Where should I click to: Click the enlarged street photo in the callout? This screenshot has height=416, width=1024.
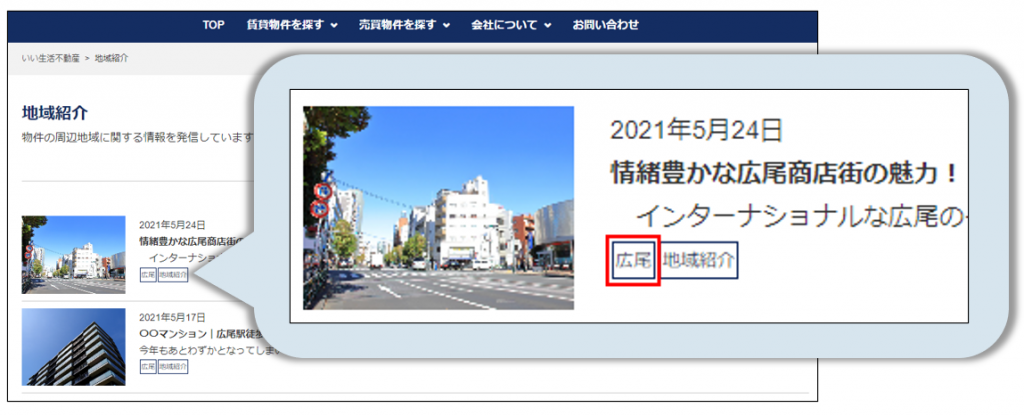coord(438,207)
